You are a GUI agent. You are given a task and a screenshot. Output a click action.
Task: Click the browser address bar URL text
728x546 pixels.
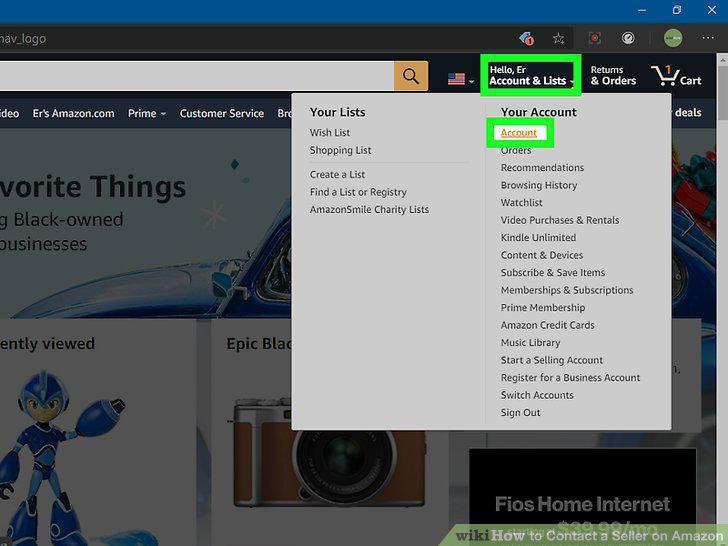pos(23,39)
